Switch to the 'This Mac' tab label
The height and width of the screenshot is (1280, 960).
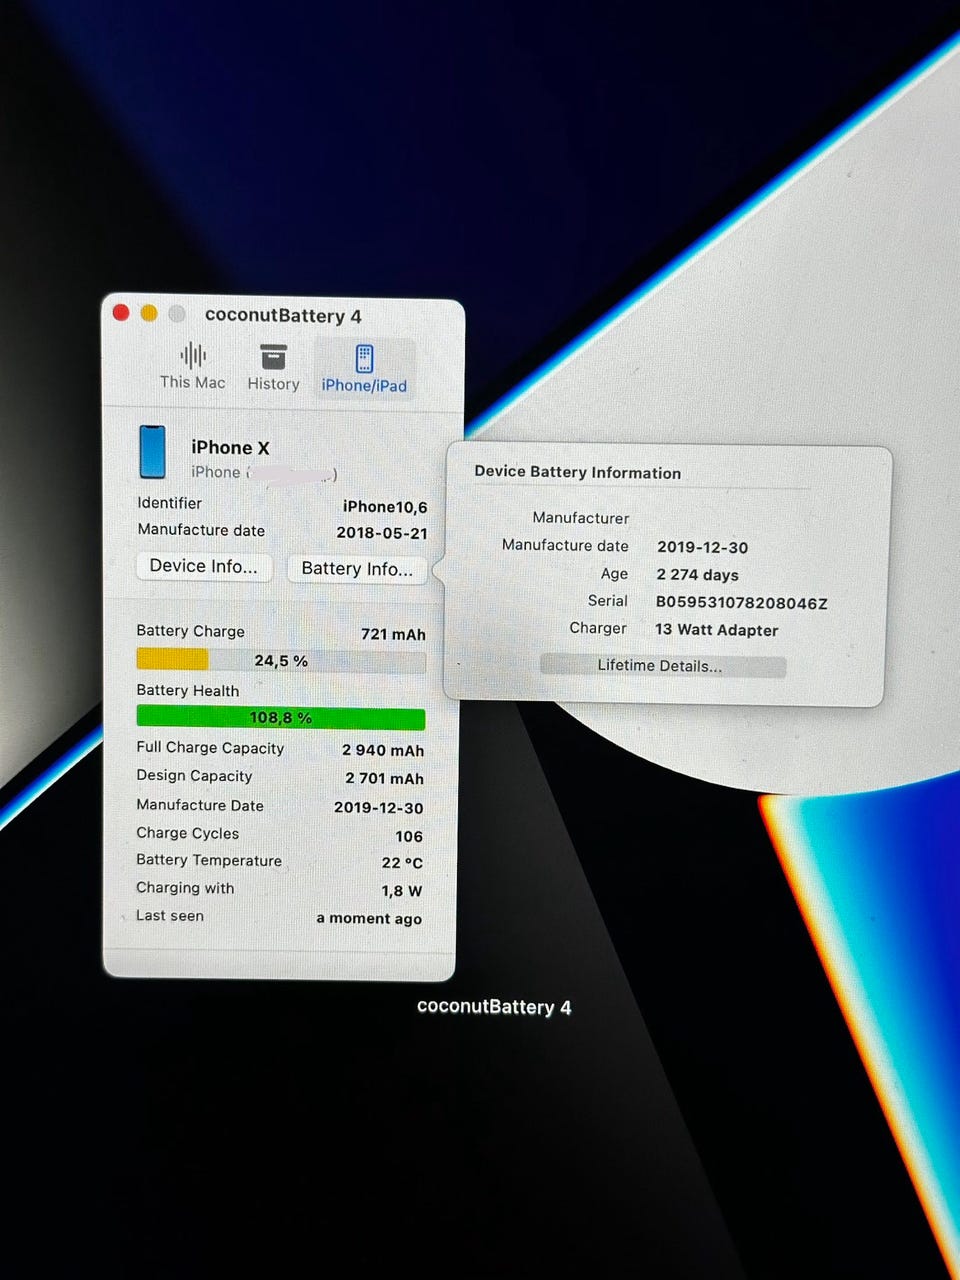click(193, 382)
